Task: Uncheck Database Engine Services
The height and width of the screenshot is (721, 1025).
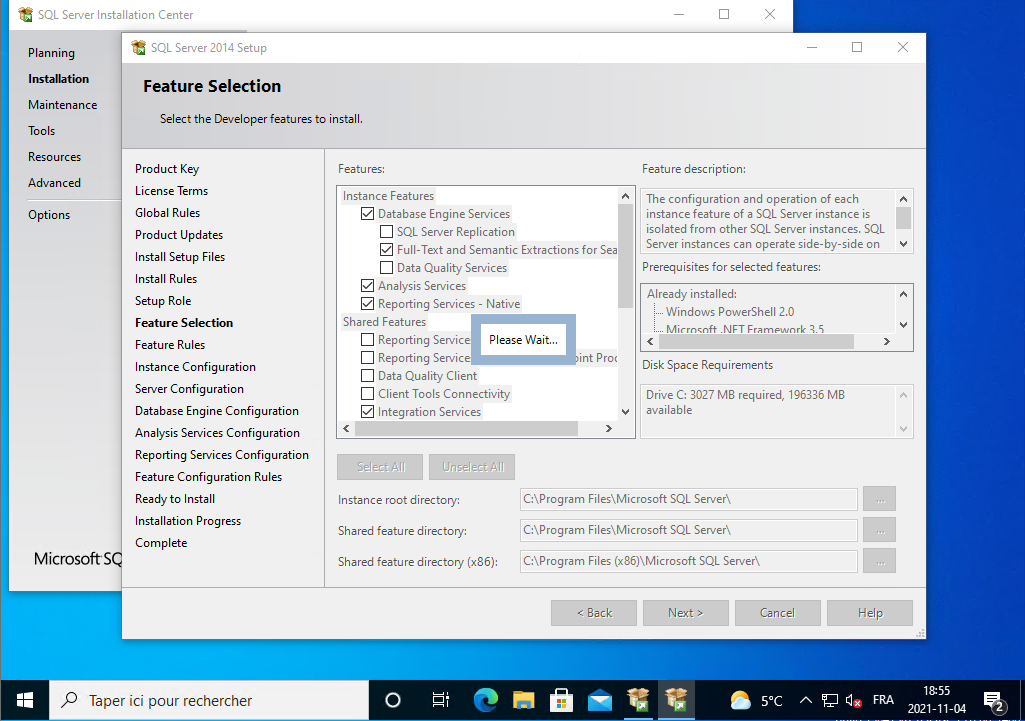Action: point(368,214)
